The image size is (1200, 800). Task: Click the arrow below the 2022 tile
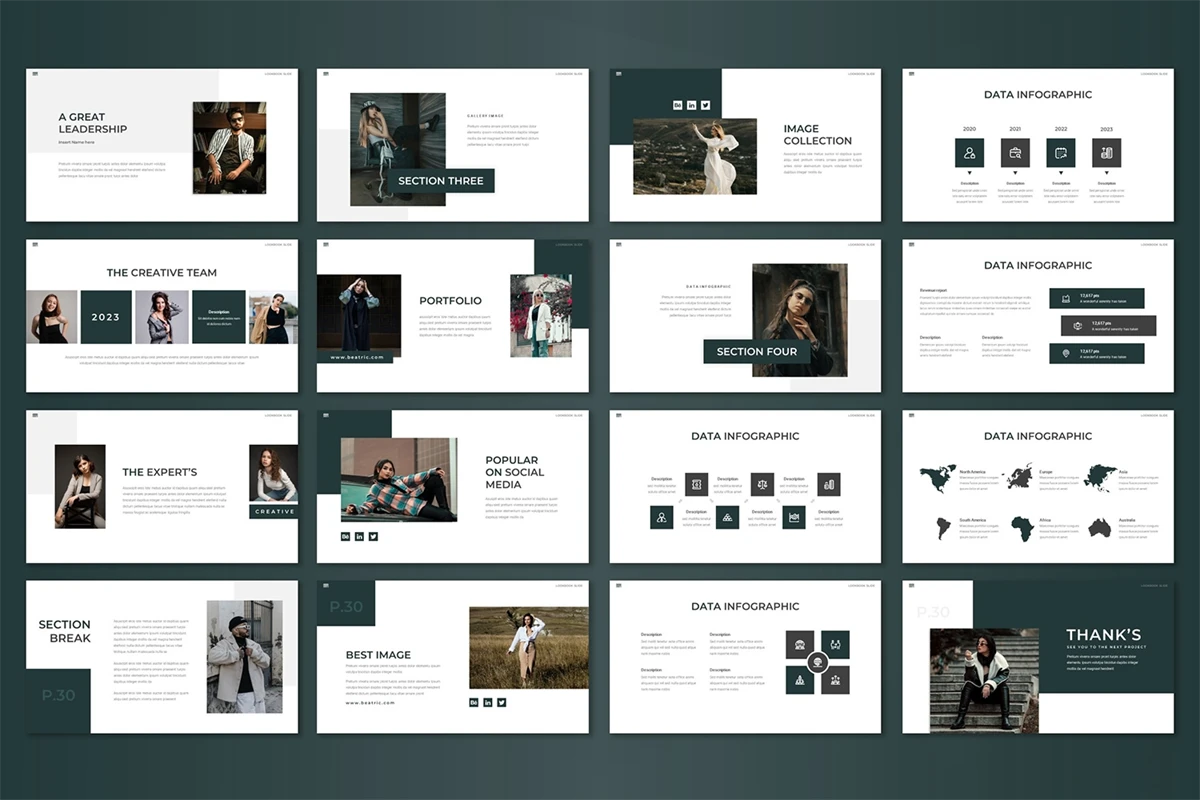pos(1061,173)
